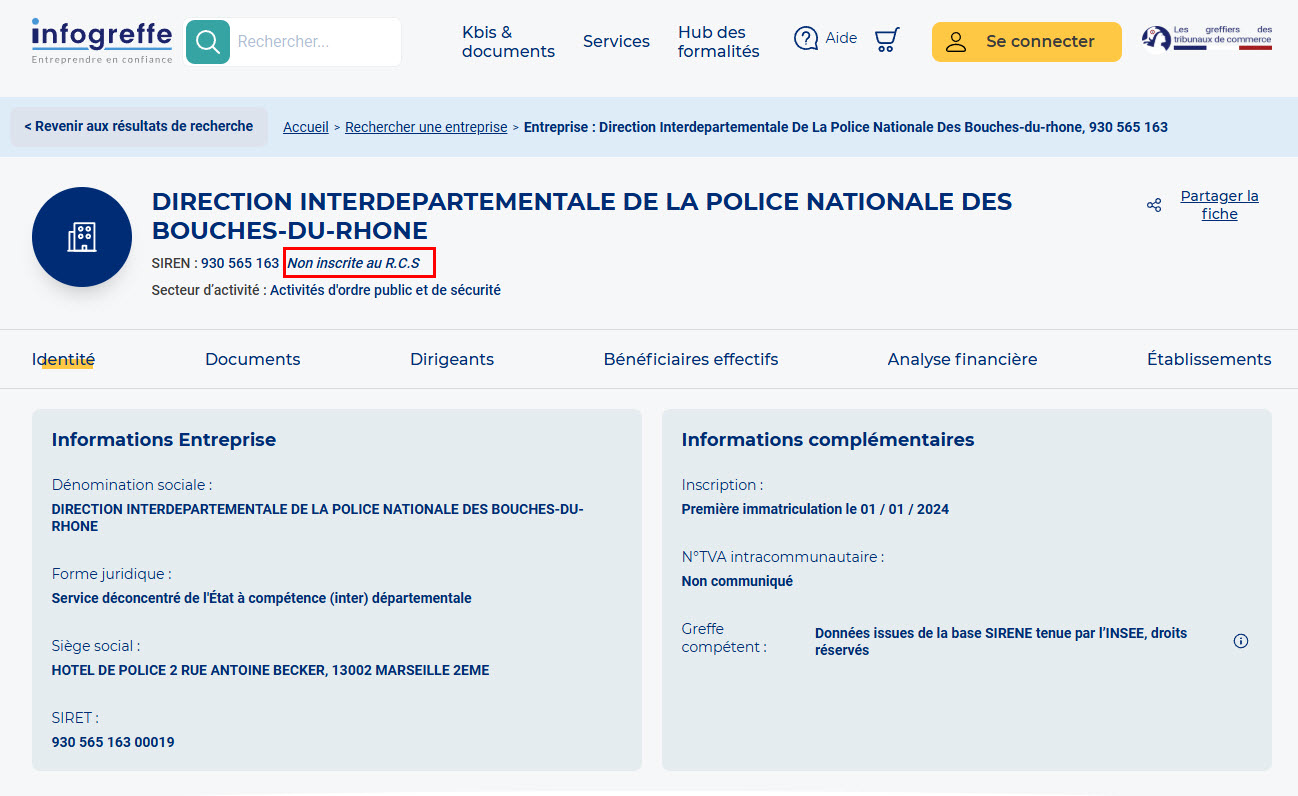Click the info icon next to Greffe compétent
This screenshot has width=1298, height=796.
(x=1241, y=641)
